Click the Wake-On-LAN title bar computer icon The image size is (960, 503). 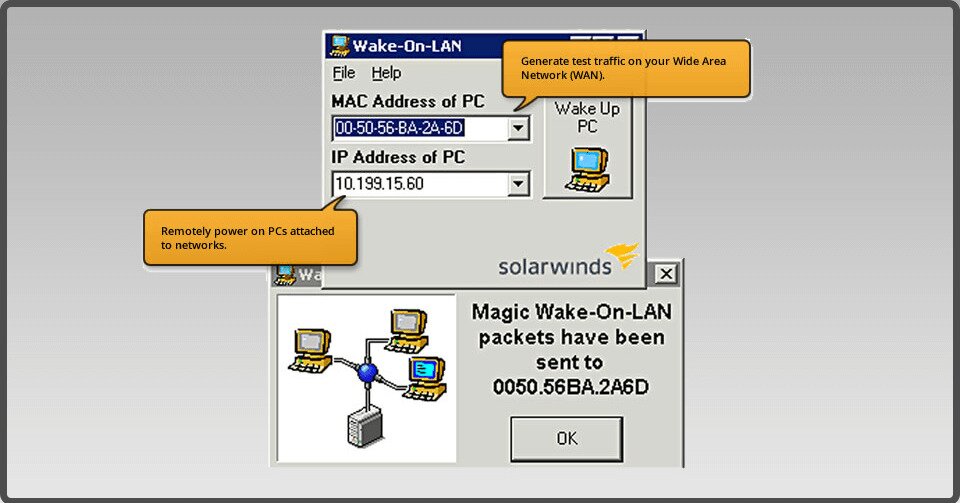(339, 45)
